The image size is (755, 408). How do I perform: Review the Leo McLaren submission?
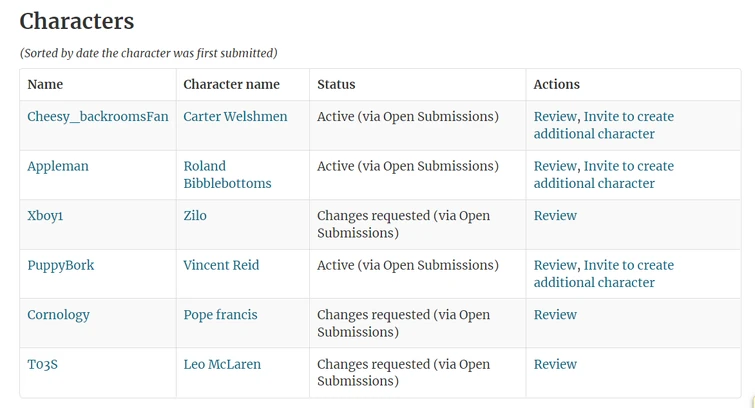555,365
